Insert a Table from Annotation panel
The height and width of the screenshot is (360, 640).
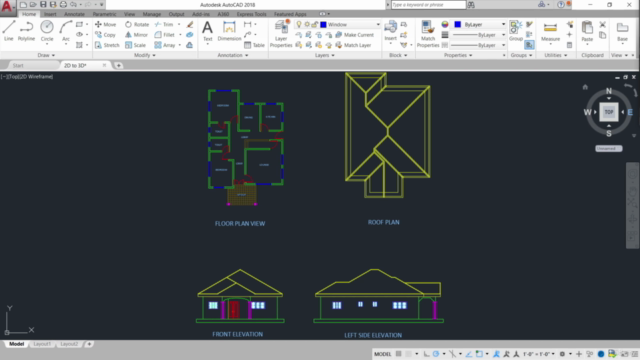click(254, 45)
